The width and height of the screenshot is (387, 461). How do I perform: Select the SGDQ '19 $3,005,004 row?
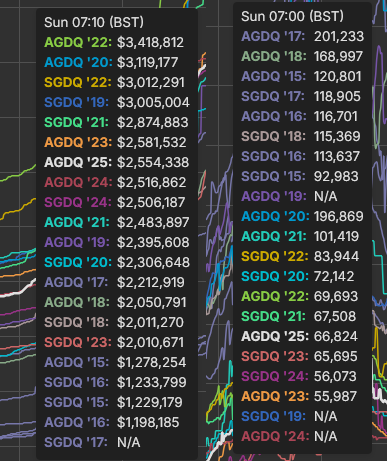pos(117,102)
